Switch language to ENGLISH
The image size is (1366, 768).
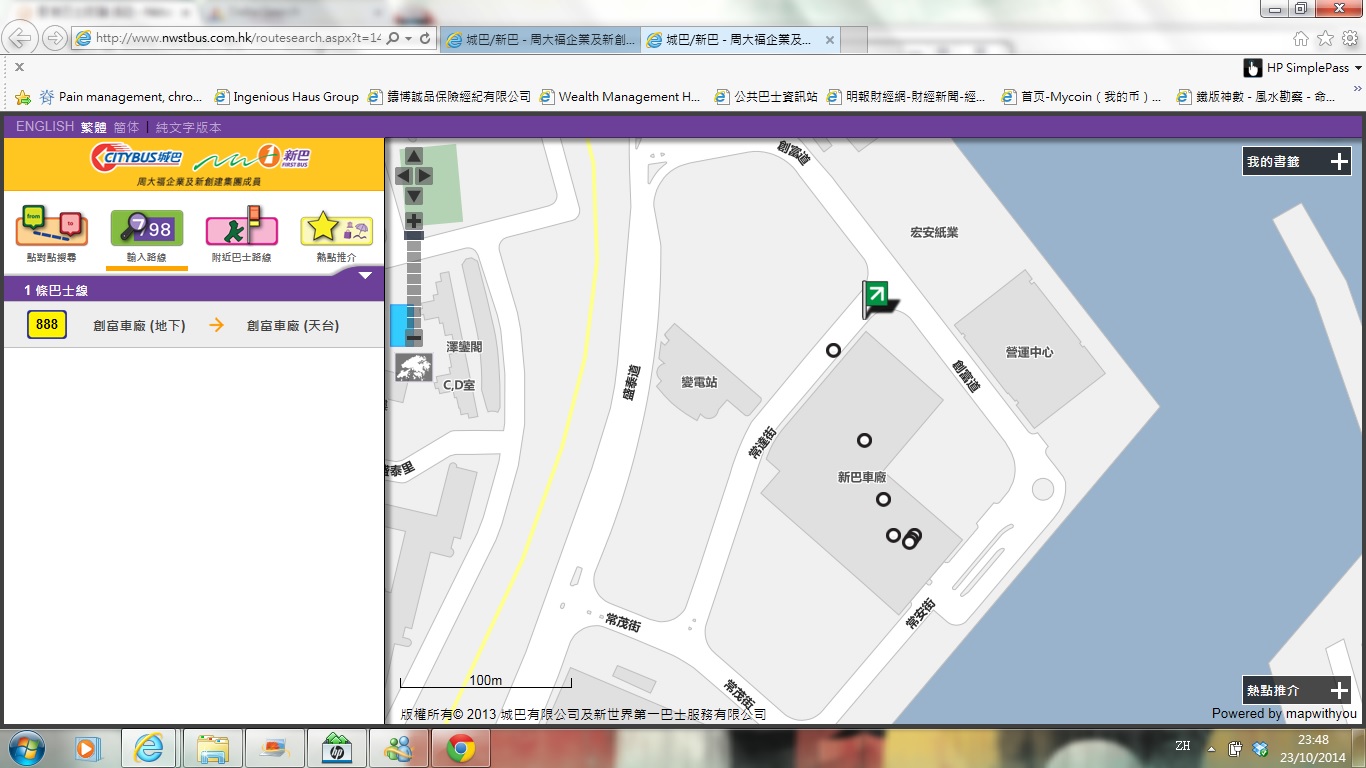pos(45,127)
